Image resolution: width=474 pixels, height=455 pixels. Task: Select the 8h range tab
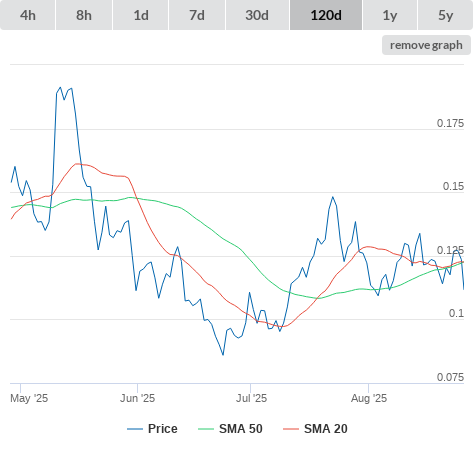pyautogui.click(x=84, y=15)
